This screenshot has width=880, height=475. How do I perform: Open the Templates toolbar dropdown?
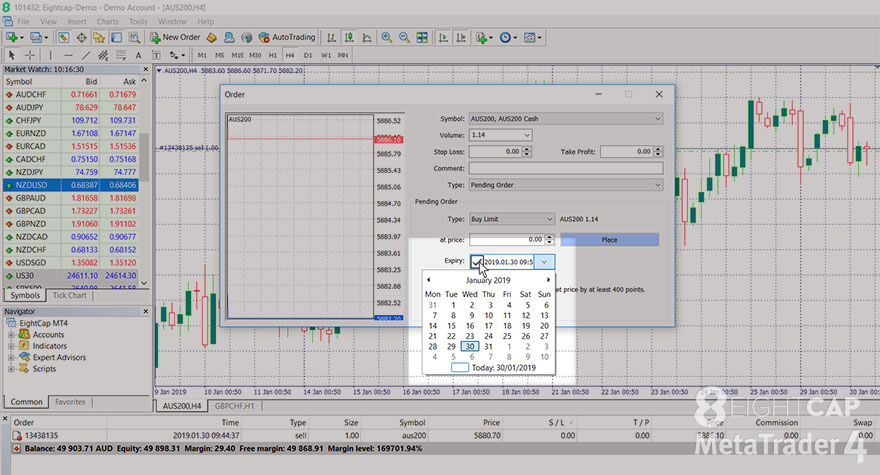pyautogui.click(x=532, y=38)
